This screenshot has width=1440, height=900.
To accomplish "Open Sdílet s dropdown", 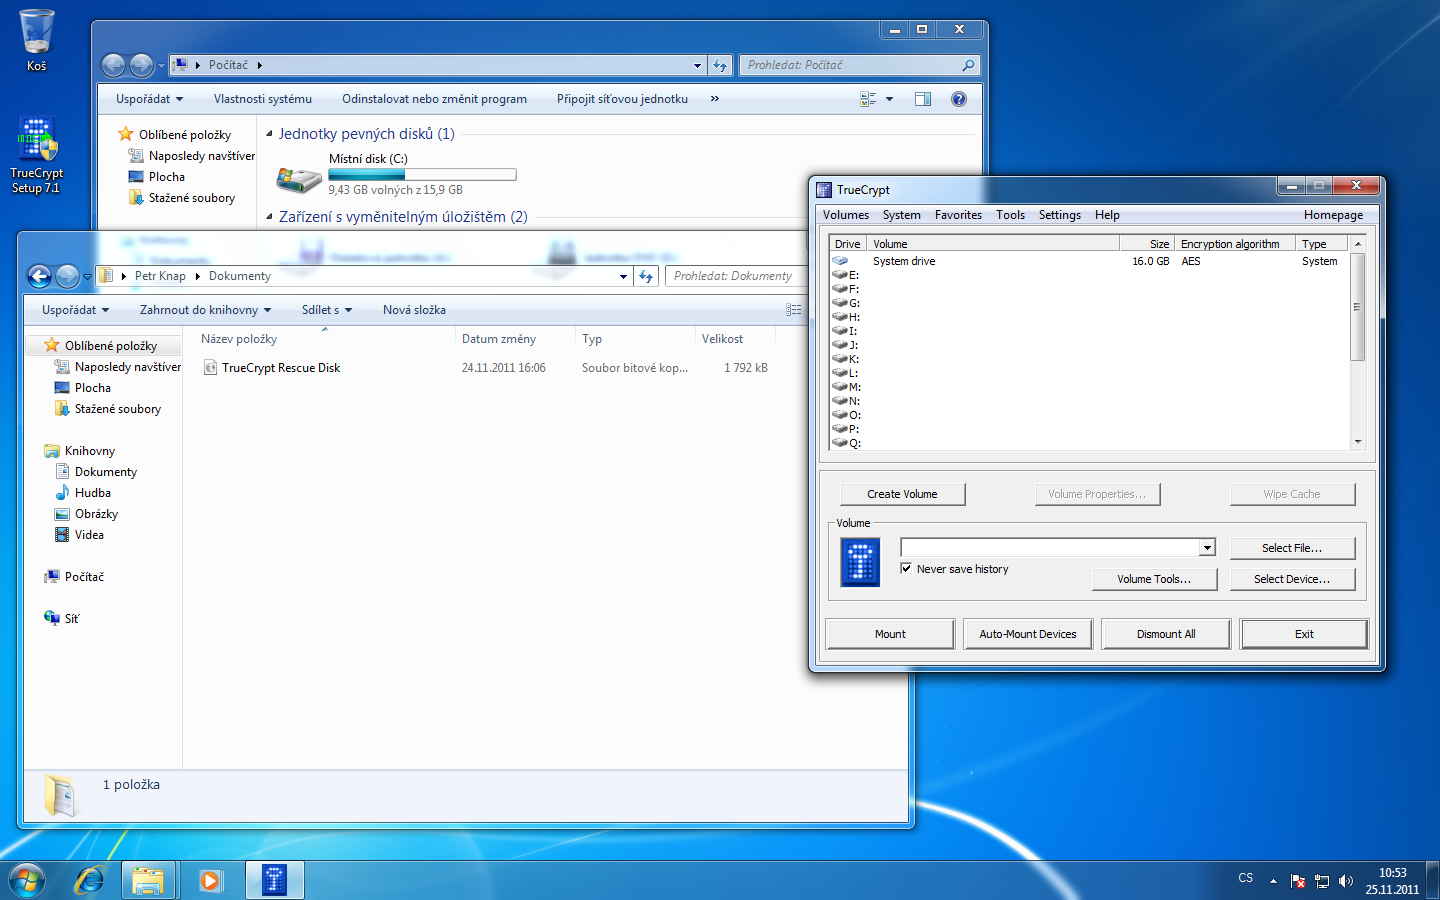I will click(x=327, y=310).
